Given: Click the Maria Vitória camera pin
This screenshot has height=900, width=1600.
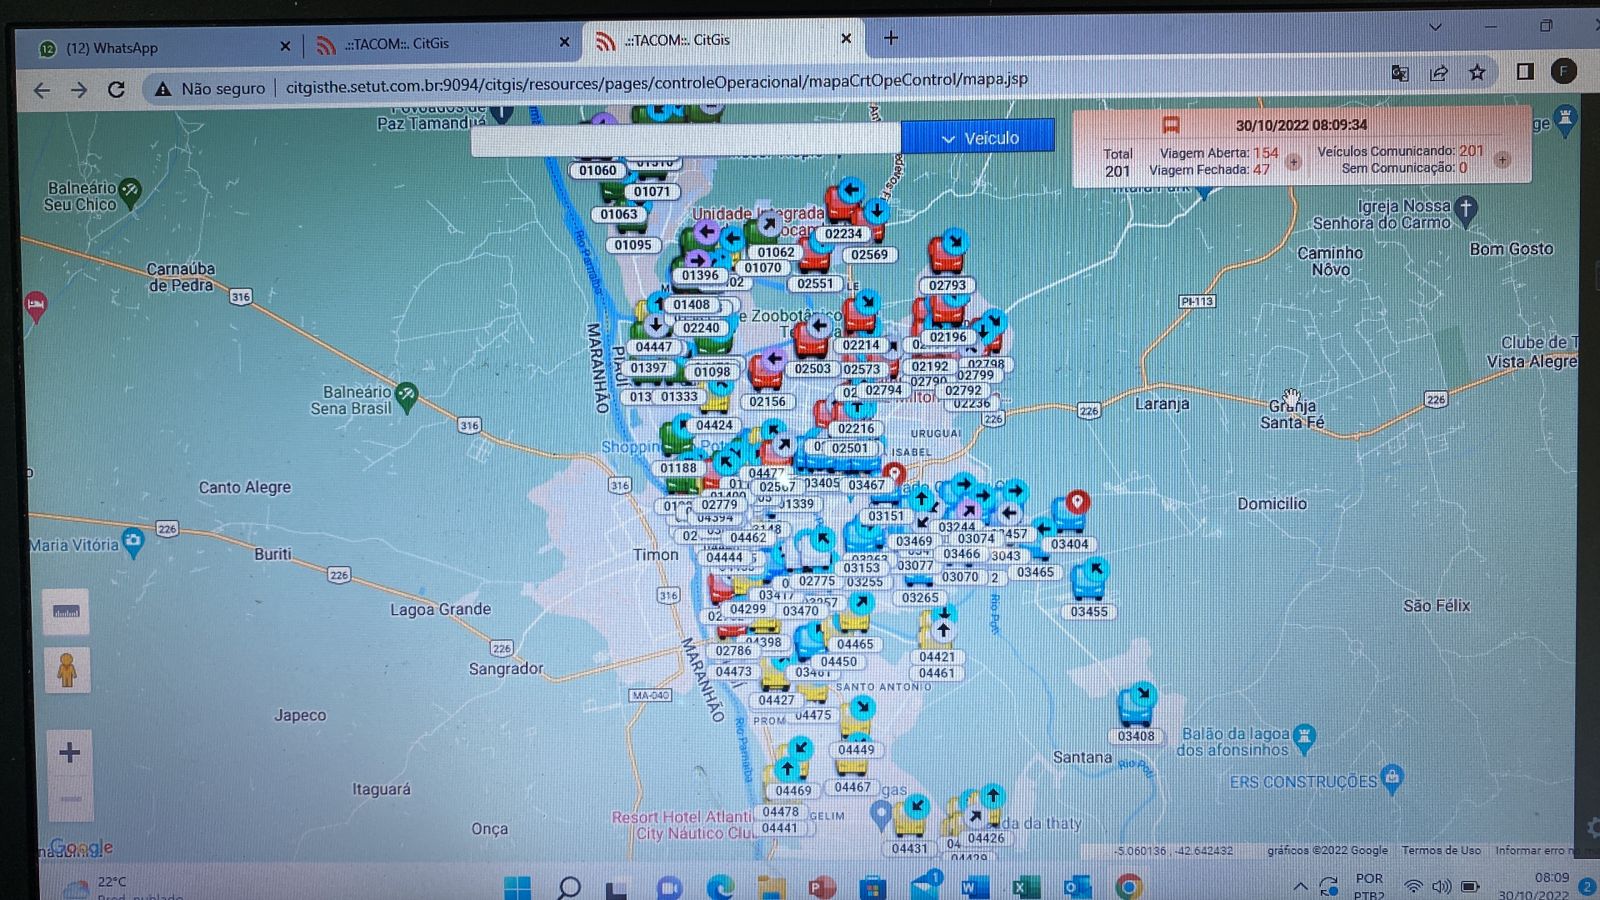Looking at the screenshot, I should [x=133, y=541].
